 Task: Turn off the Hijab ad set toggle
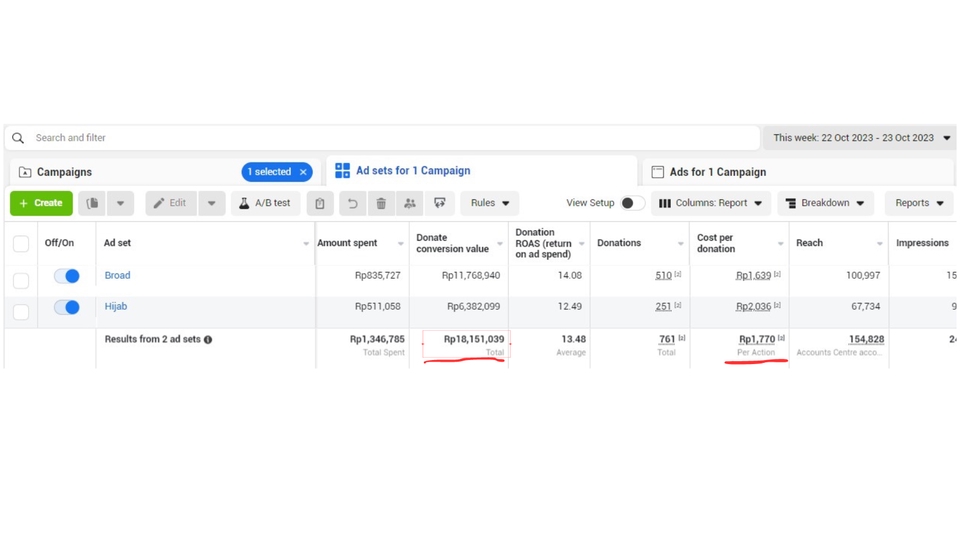(x=66, y=307)
